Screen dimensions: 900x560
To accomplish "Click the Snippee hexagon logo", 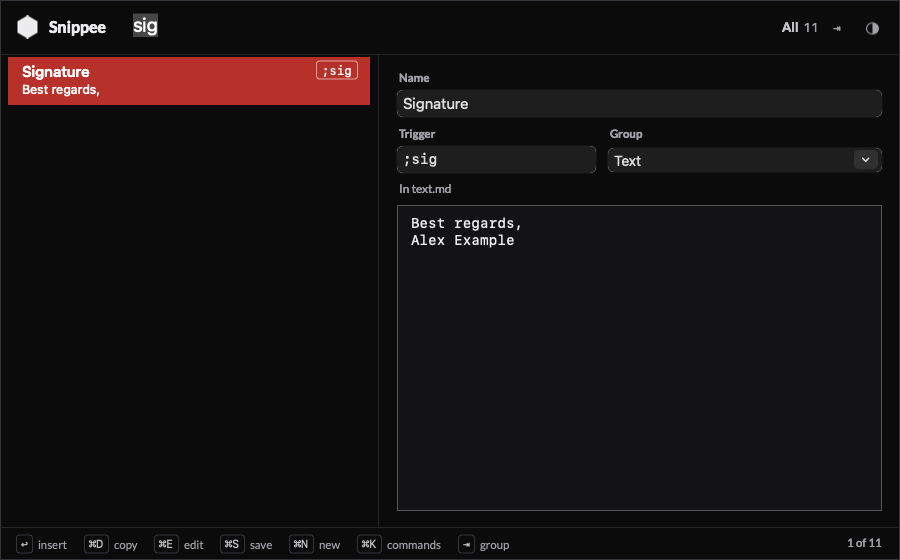I will click(x=27, y=27).
